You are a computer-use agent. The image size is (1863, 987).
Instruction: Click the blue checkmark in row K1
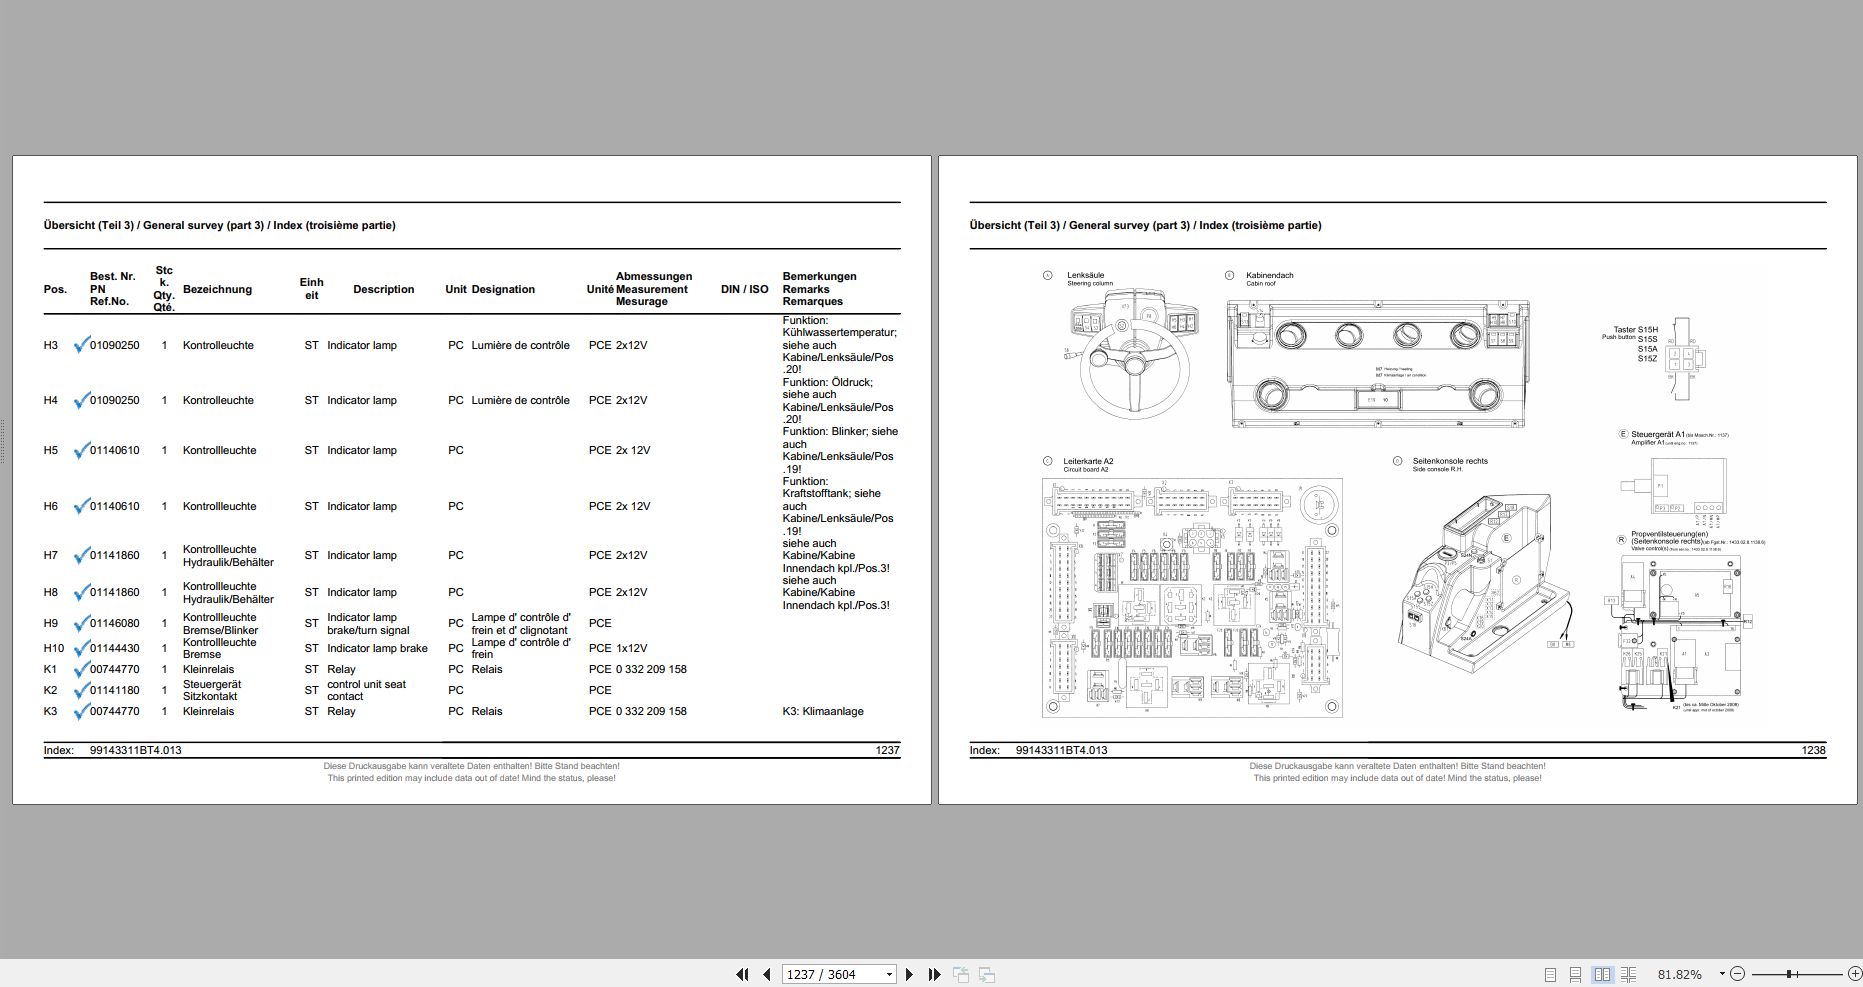click(82, 668)
